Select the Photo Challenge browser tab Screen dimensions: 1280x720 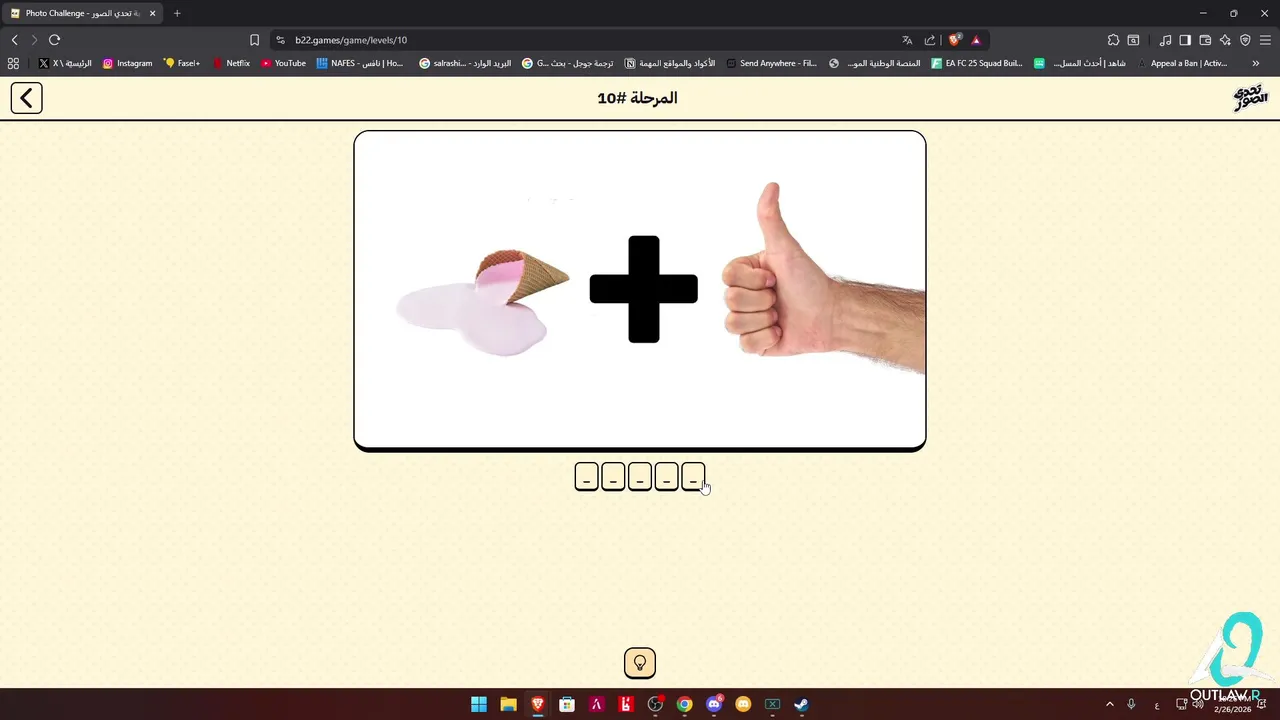point(82,13)
